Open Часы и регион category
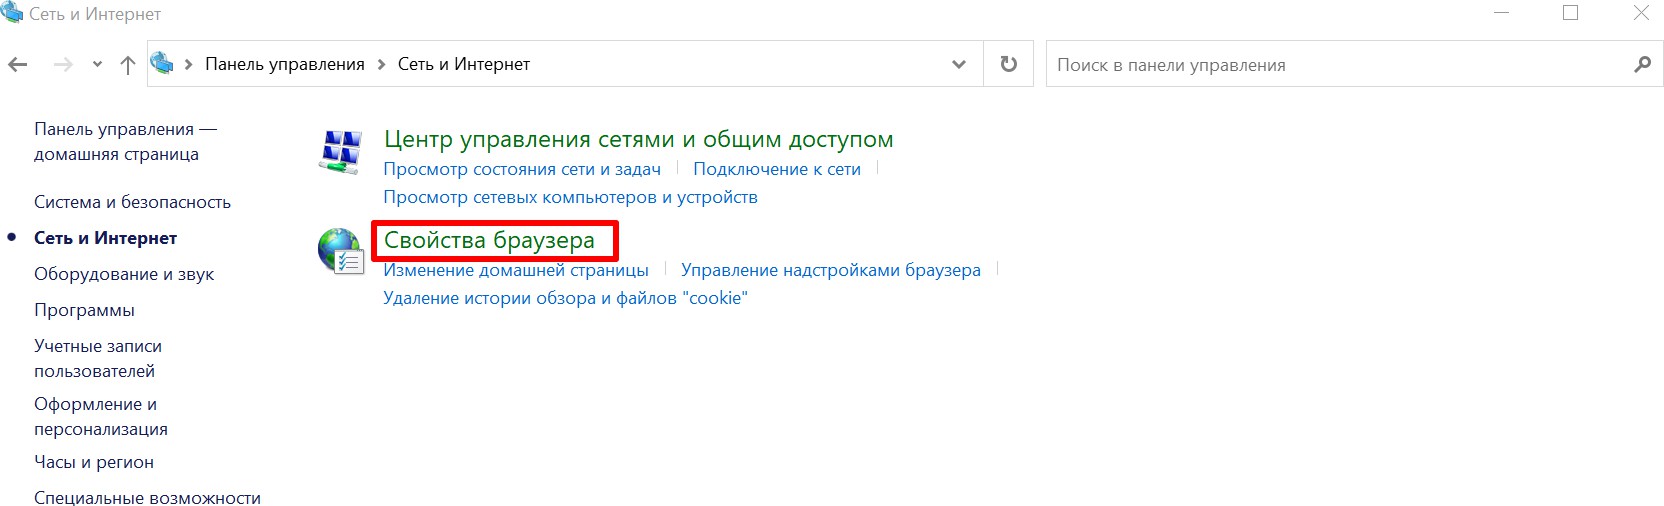Image resolution: width=1664 pixels, height=506 pixels. point(94,462)
